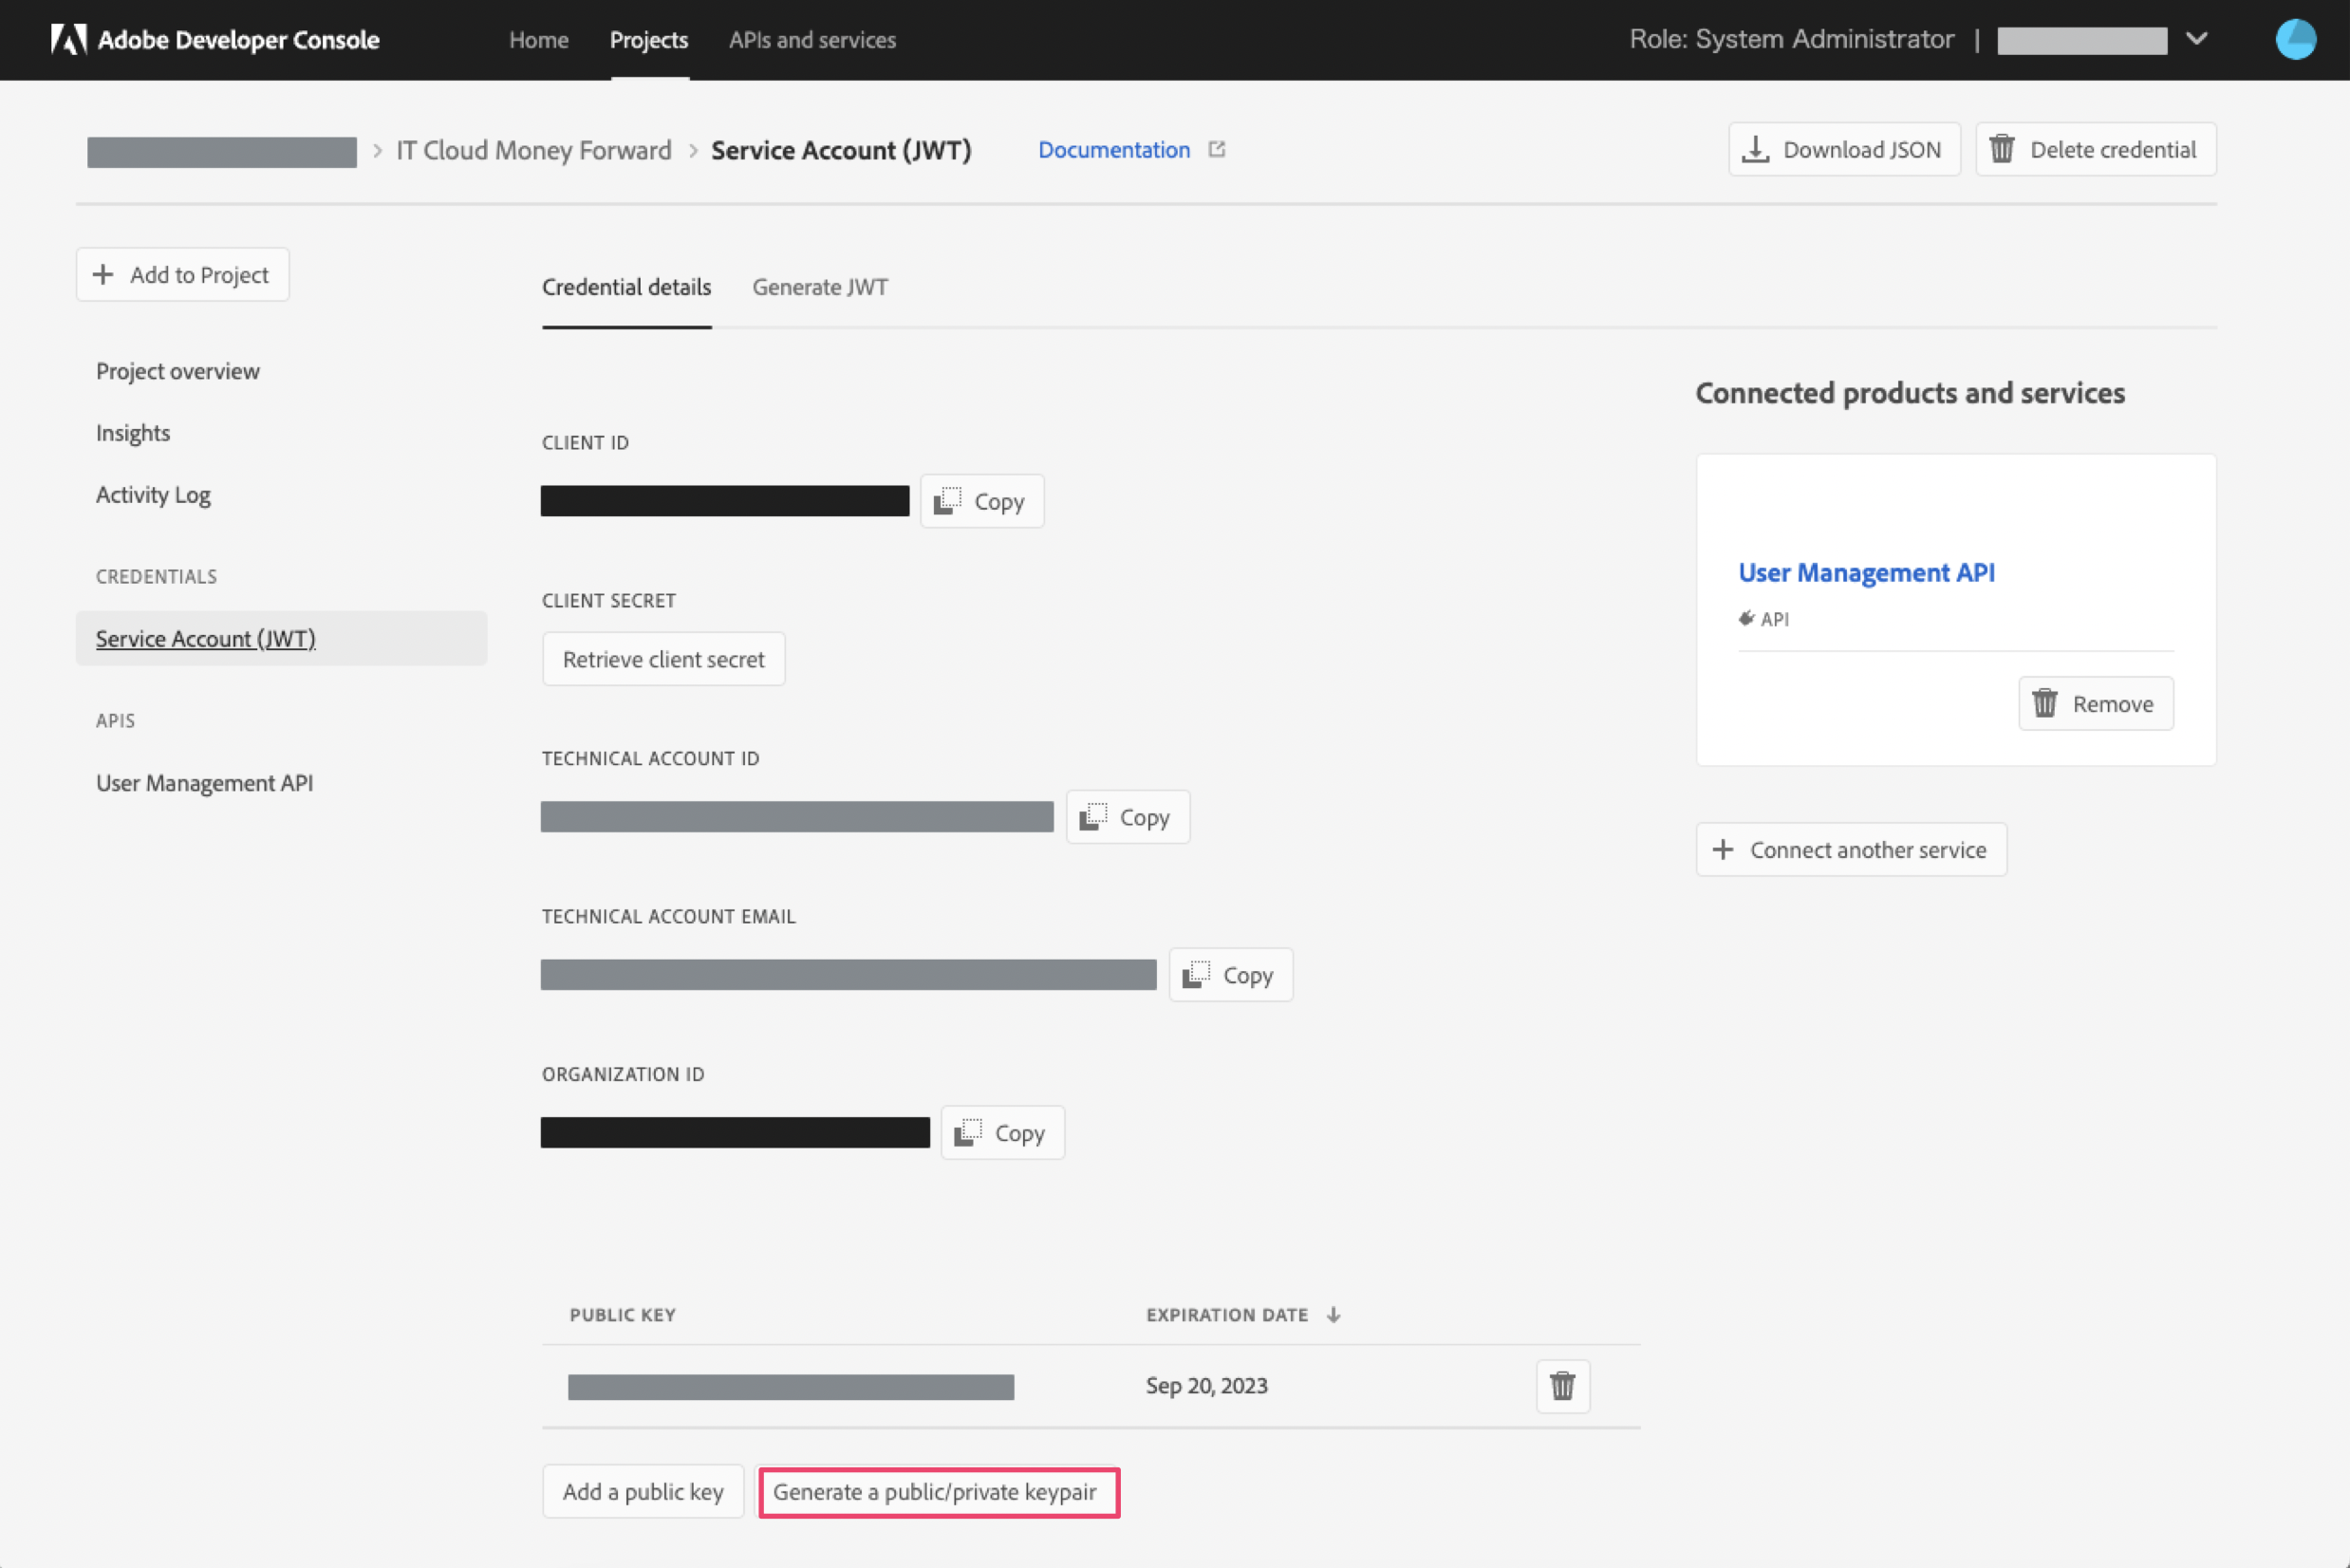
Task: Open User Management API card link
Action: pos(1866,572)
